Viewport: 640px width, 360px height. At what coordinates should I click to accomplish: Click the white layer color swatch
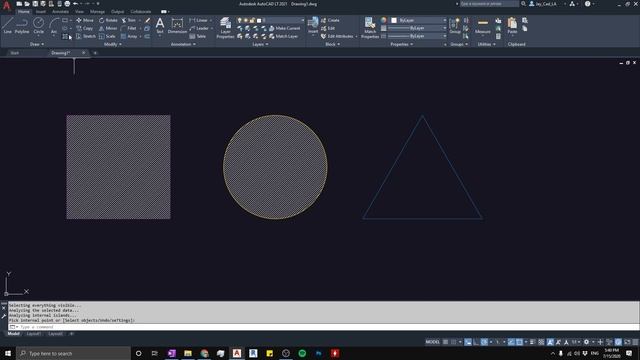coord(259,20)
